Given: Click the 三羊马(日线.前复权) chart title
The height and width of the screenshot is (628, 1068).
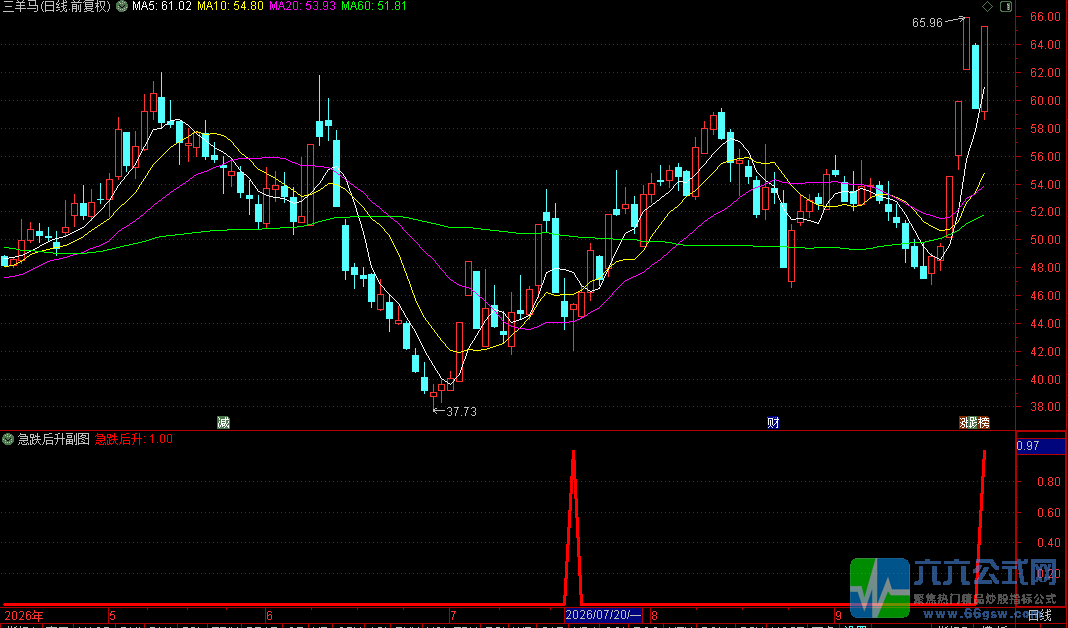Looking at the screenshot, I should point(57,7).
